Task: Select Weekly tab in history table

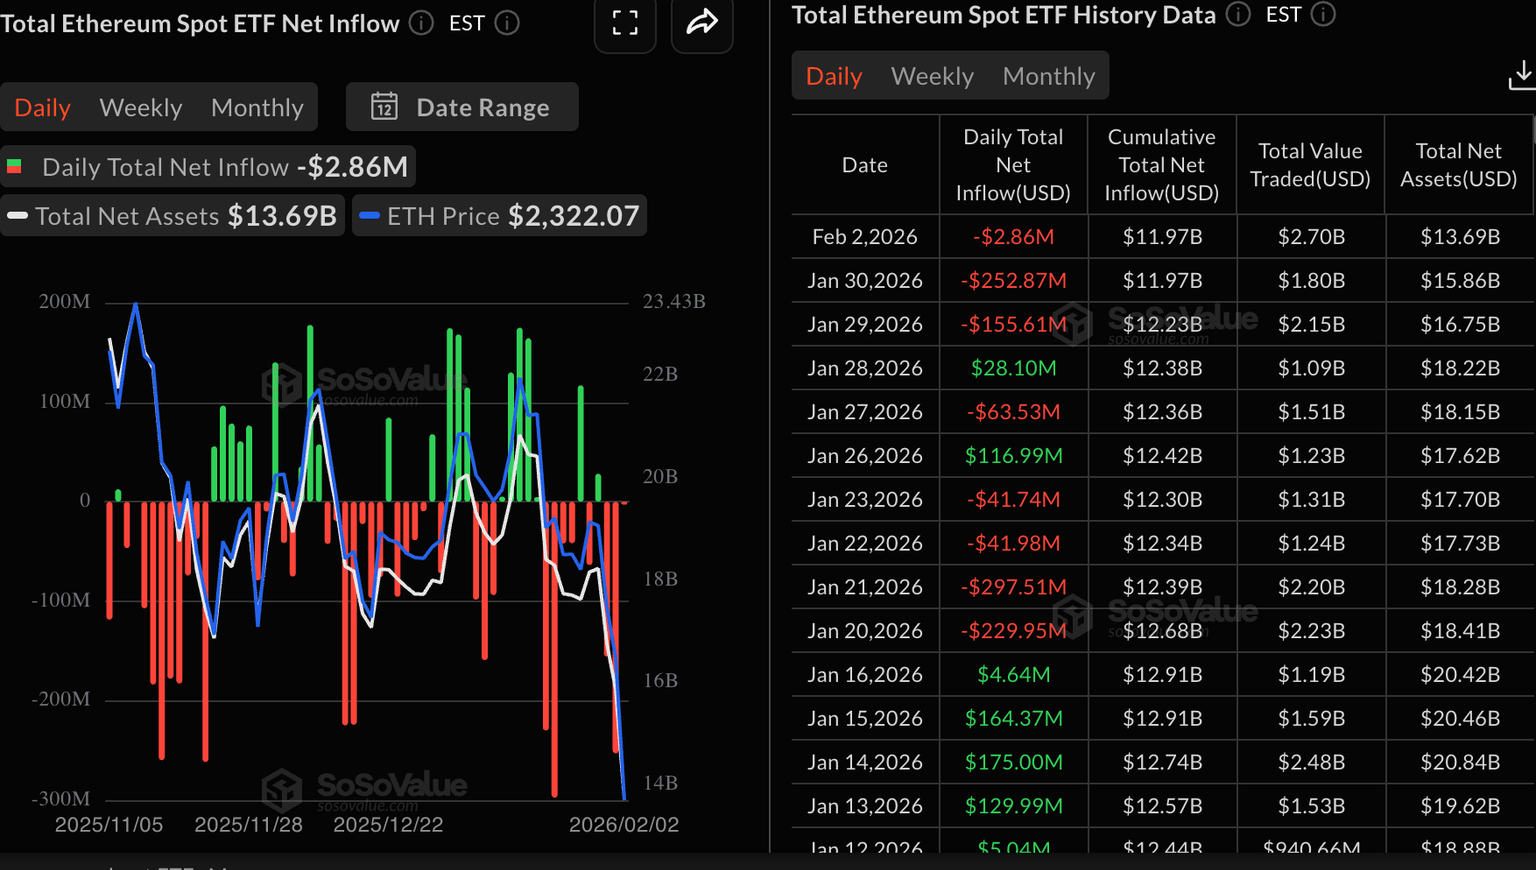Action: click(932, 76)
